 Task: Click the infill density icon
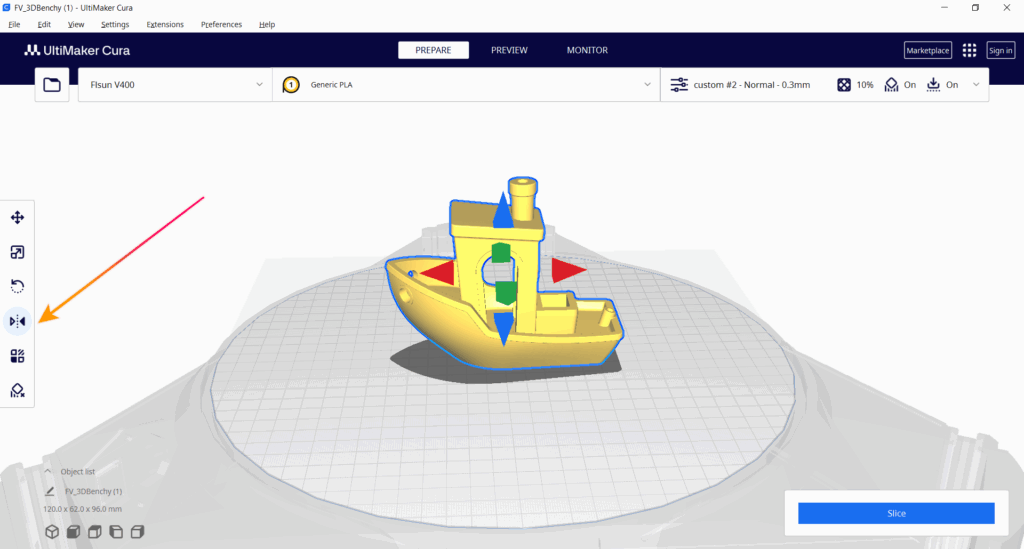[844, 85]
